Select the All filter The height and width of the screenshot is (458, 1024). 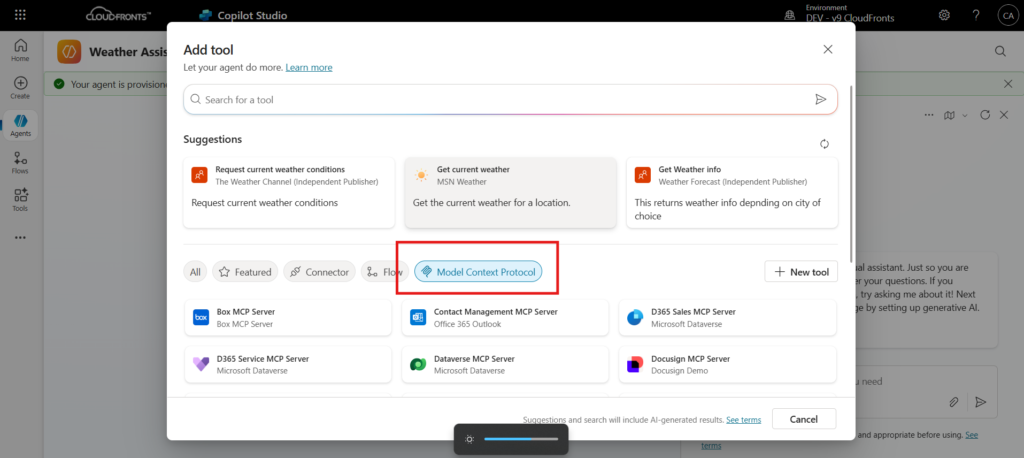(x=195, y=272)
